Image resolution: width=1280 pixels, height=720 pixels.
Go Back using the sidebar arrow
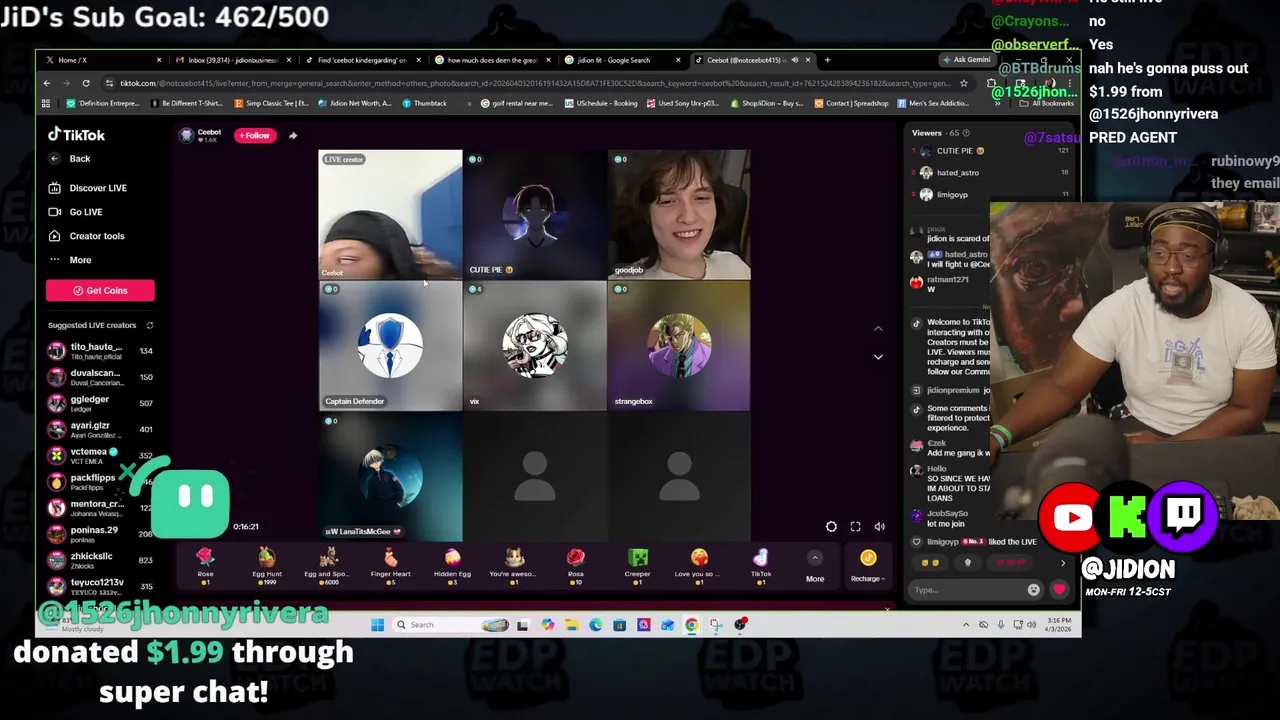pos(55,159)
